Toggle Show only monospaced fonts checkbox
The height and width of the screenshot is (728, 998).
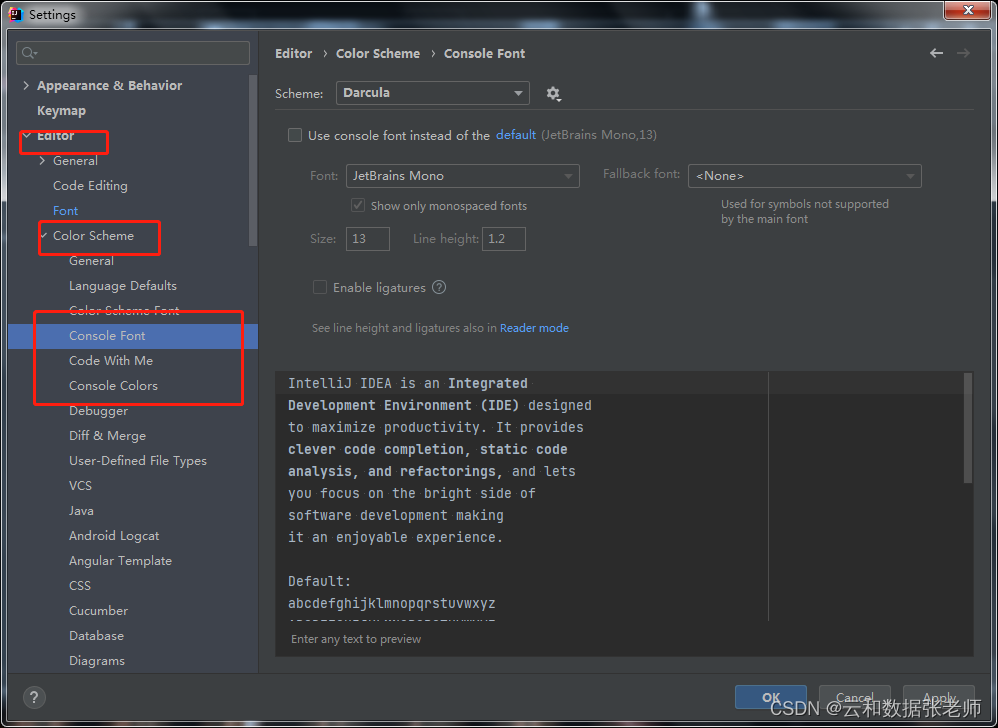click(x=358, y=206)
